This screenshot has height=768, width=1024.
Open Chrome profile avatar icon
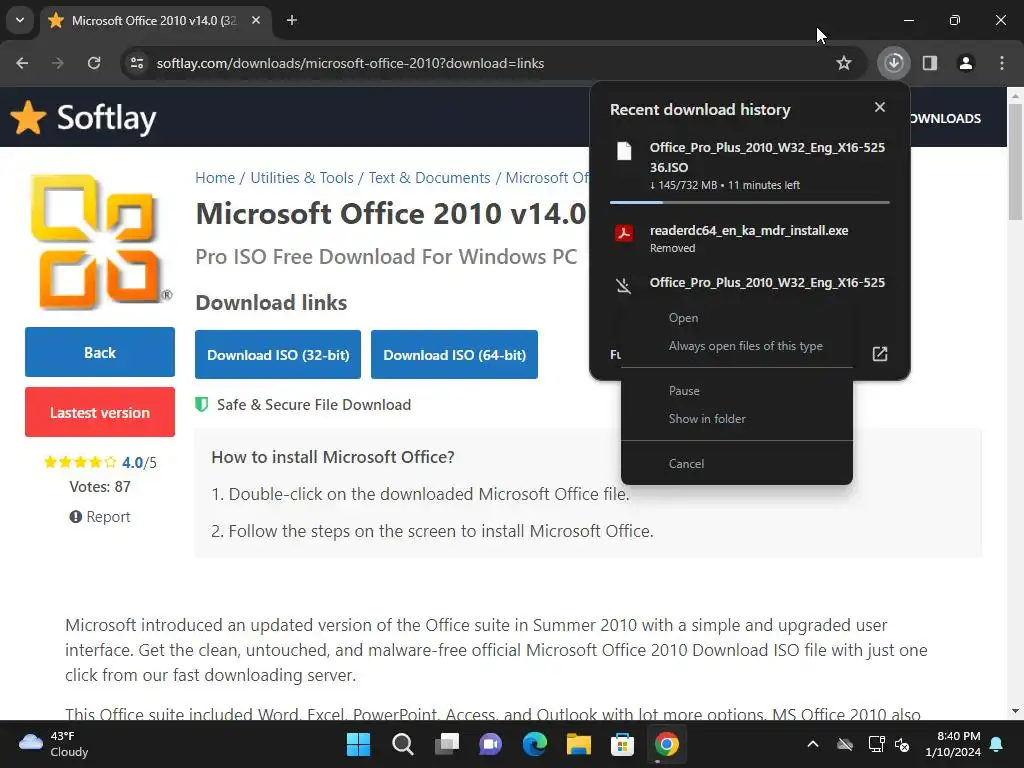pyautogui.click(x=966, y=63)
